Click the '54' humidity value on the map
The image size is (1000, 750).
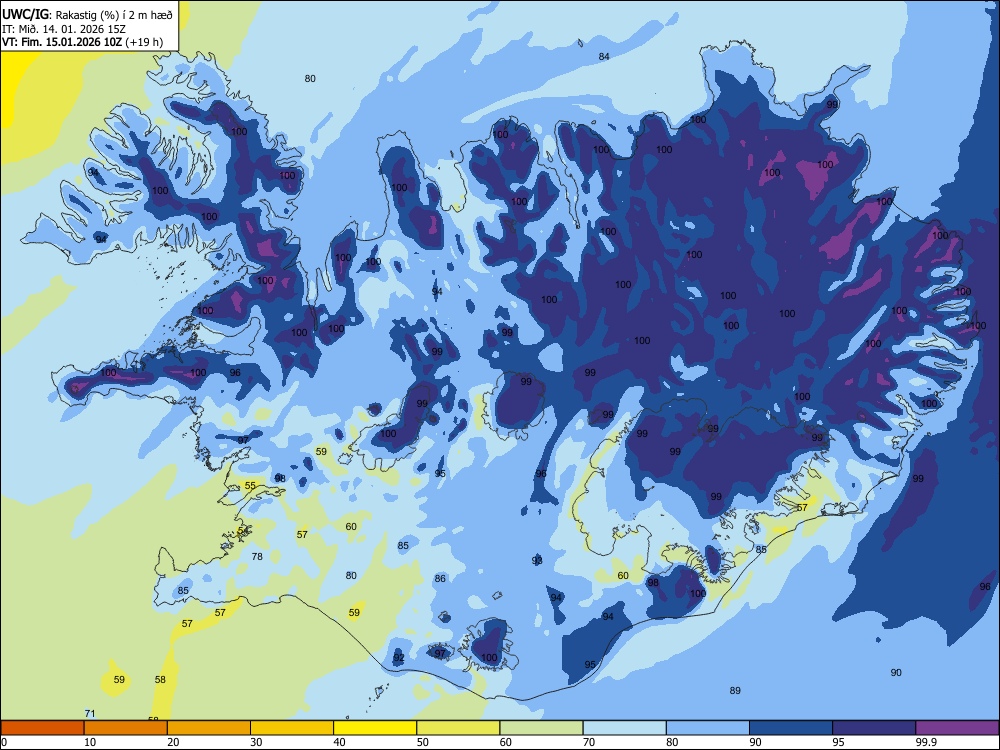pos(242,531)
